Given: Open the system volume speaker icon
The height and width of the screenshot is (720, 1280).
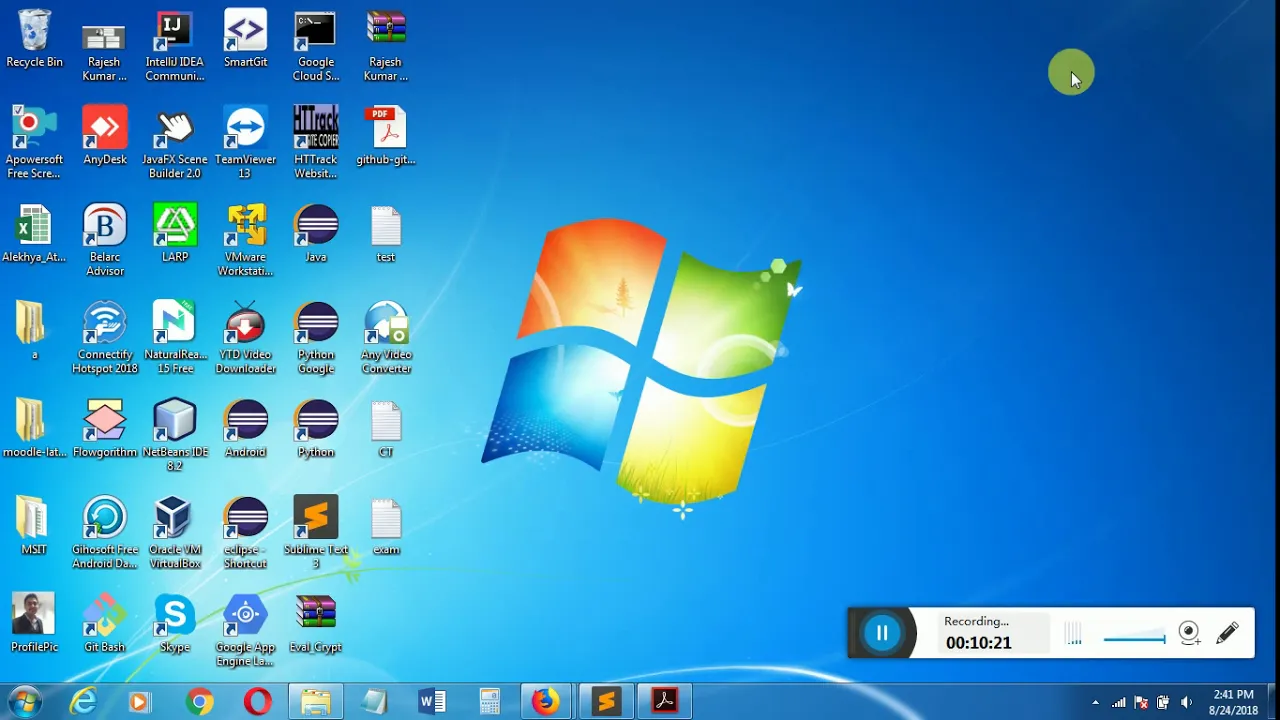Looking at the screenshot, I should [x=1186, y=702].
